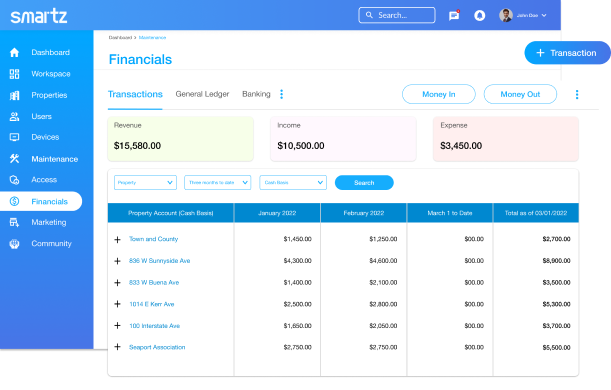This screenshot has height=390, width=611.
Task: Open the Cash Basis dropdown
Action: tap(293, 182)
